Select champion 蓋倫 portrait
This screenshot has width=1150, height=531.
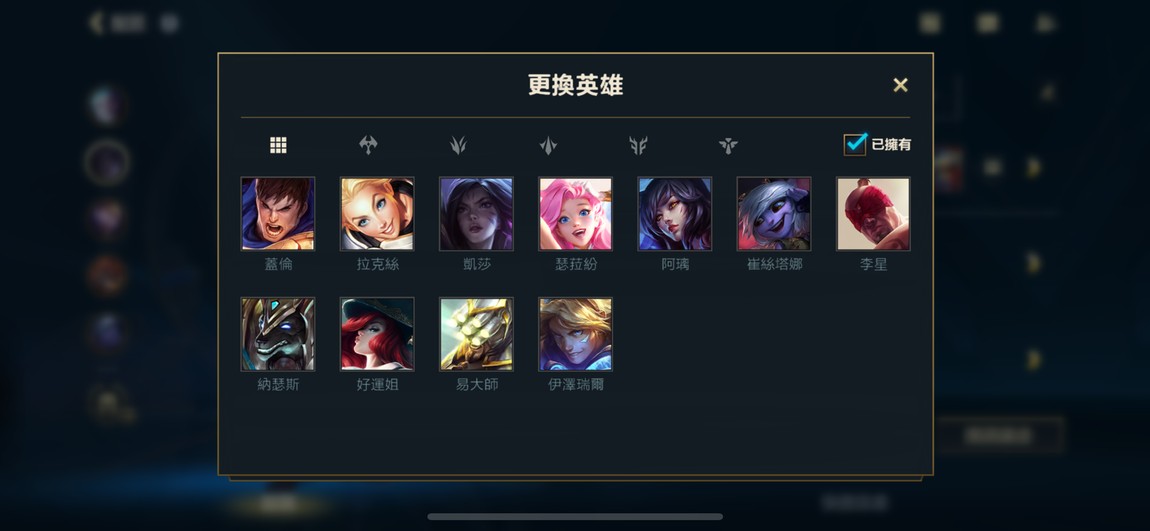(x=278, y=213)
